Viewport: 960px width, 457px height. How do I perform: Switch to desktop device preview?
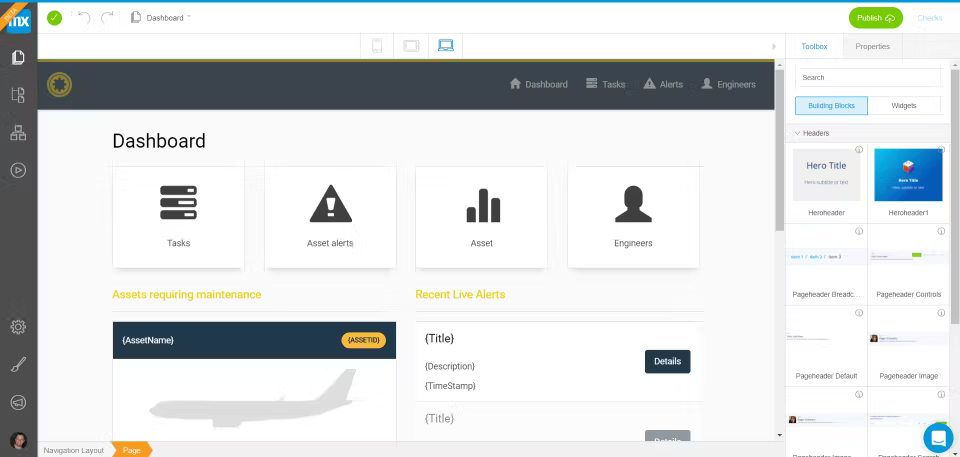[x=446, y=45]
